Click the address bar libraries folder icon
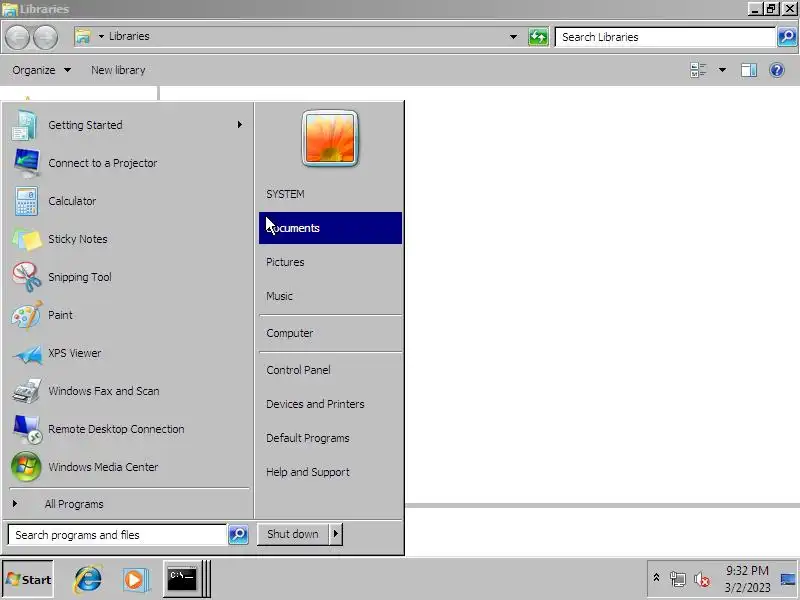Viewport: 800px width, 600px height. (x=83, y=36)
